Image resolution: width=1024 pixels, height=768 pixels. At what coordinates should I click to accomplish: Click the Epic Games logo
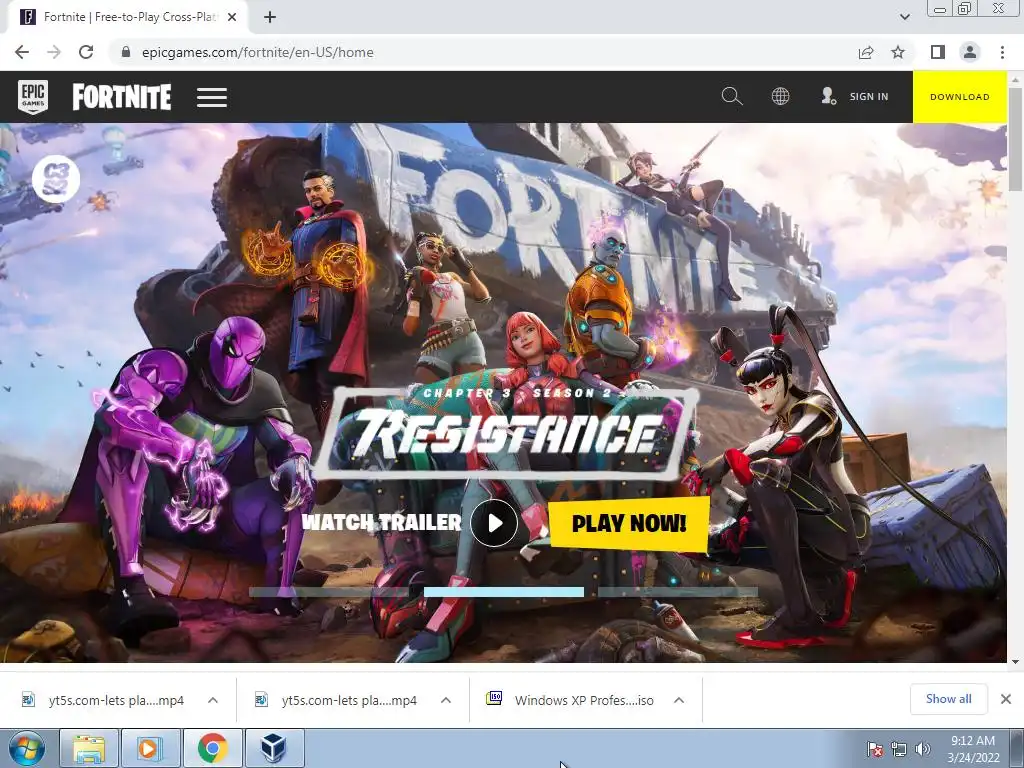[x=33, y=97]
